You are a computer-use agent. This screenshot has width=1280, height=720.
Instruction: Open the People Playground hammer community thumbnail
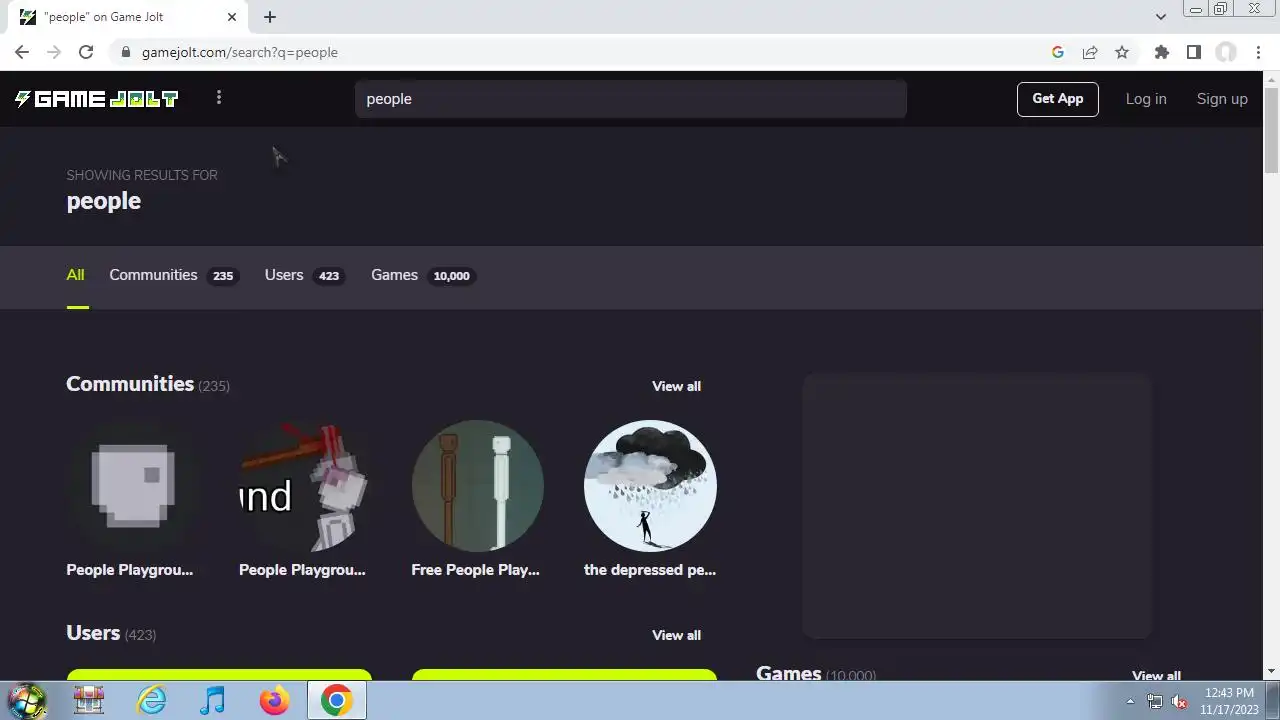(305, 486)
